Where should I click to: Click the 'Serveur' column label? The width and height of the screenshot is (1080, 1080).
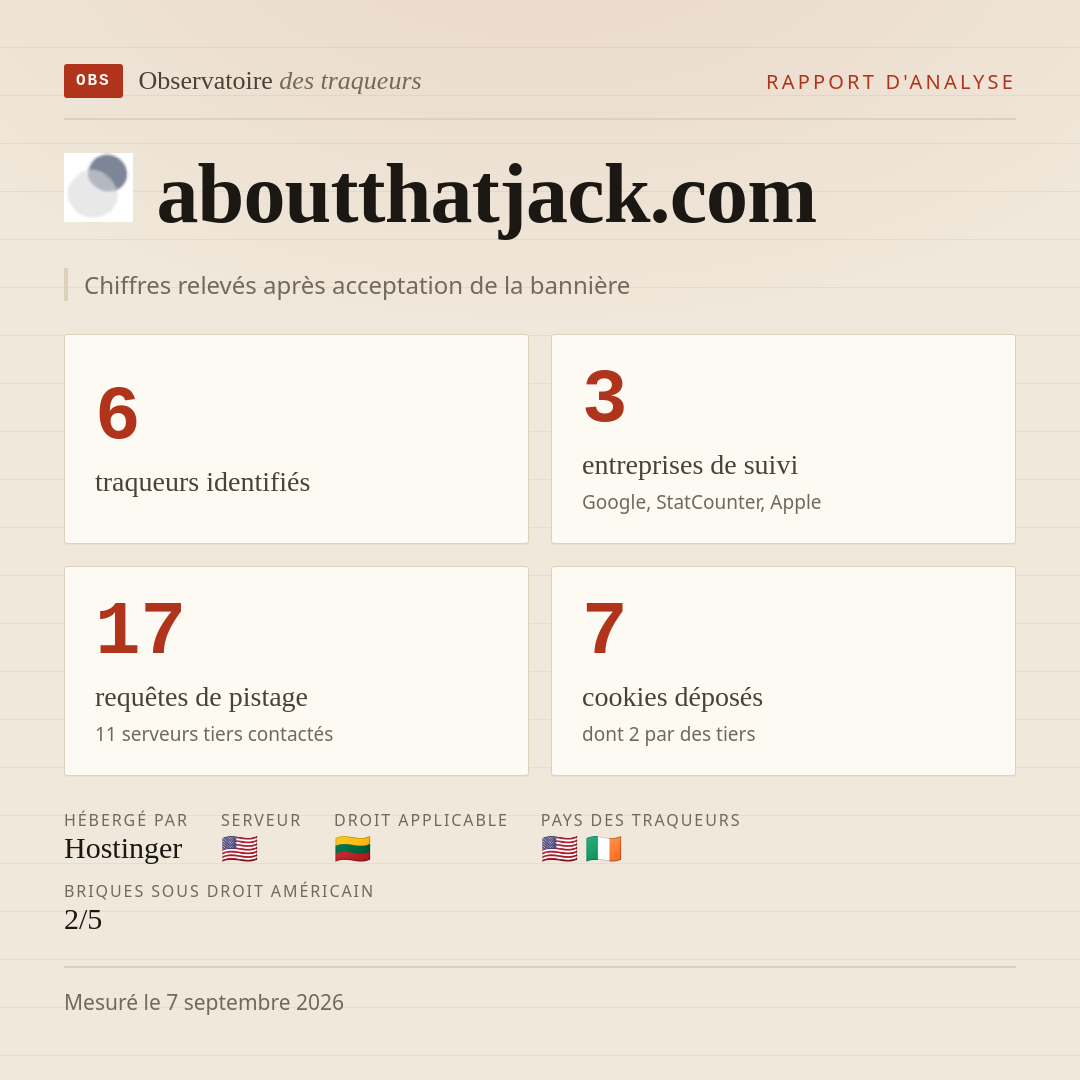261,820
